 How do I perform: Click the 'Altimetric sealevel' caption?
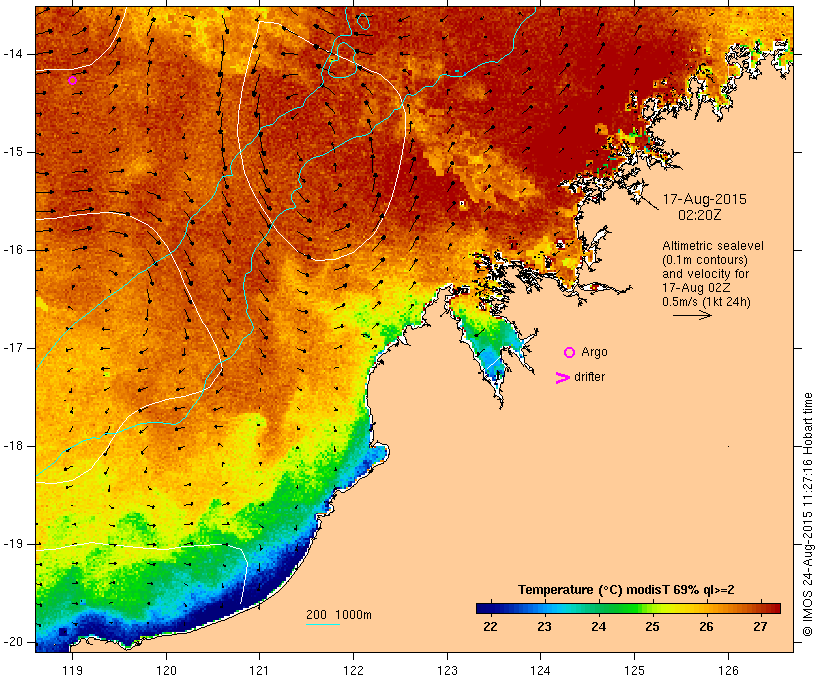point(713,246)
